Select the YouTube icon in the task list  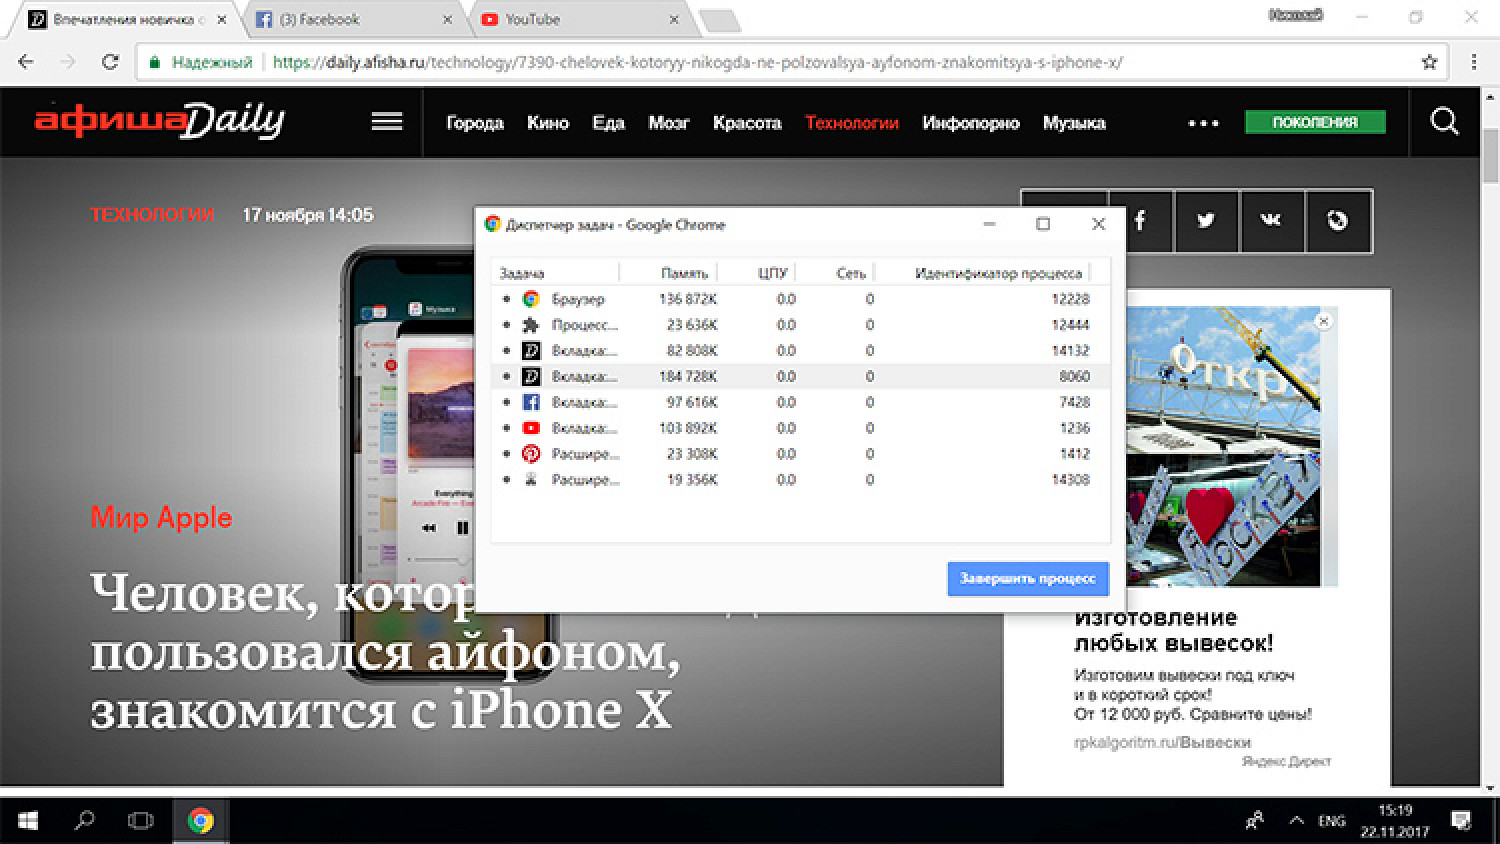(x=531, y=428)
